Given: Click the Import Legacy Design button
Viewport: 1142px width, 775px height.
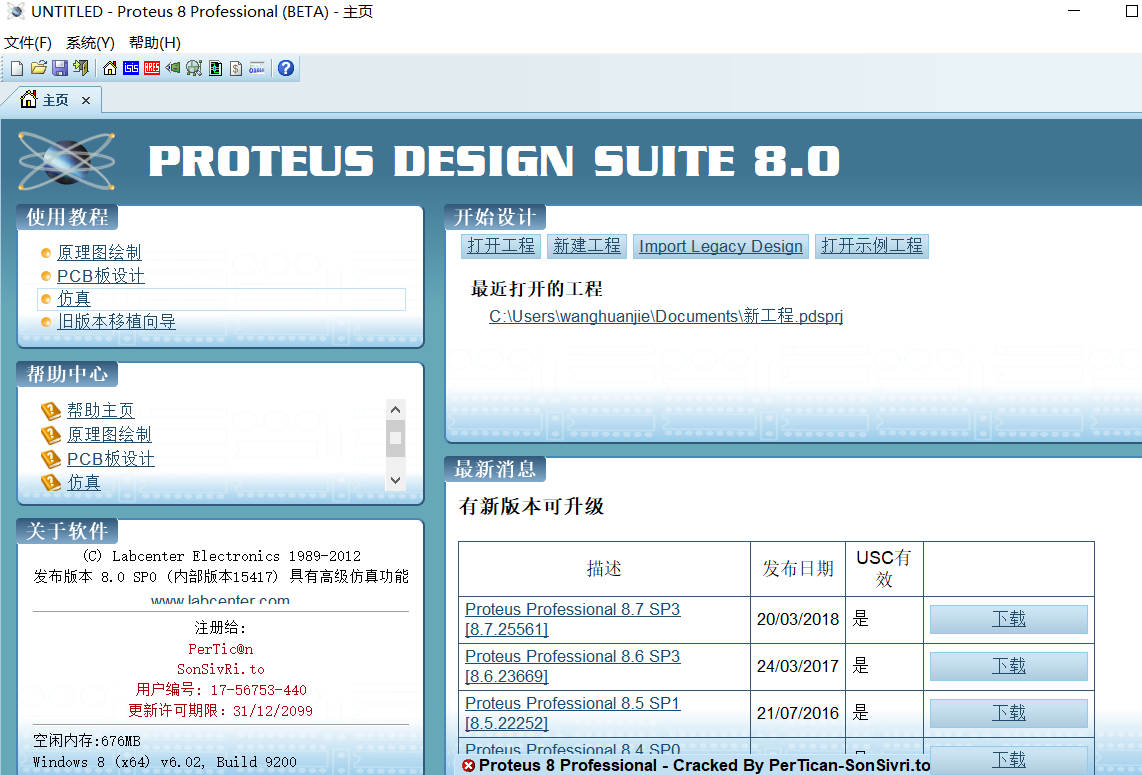Looking at the screenshot, I should (721, 246).
